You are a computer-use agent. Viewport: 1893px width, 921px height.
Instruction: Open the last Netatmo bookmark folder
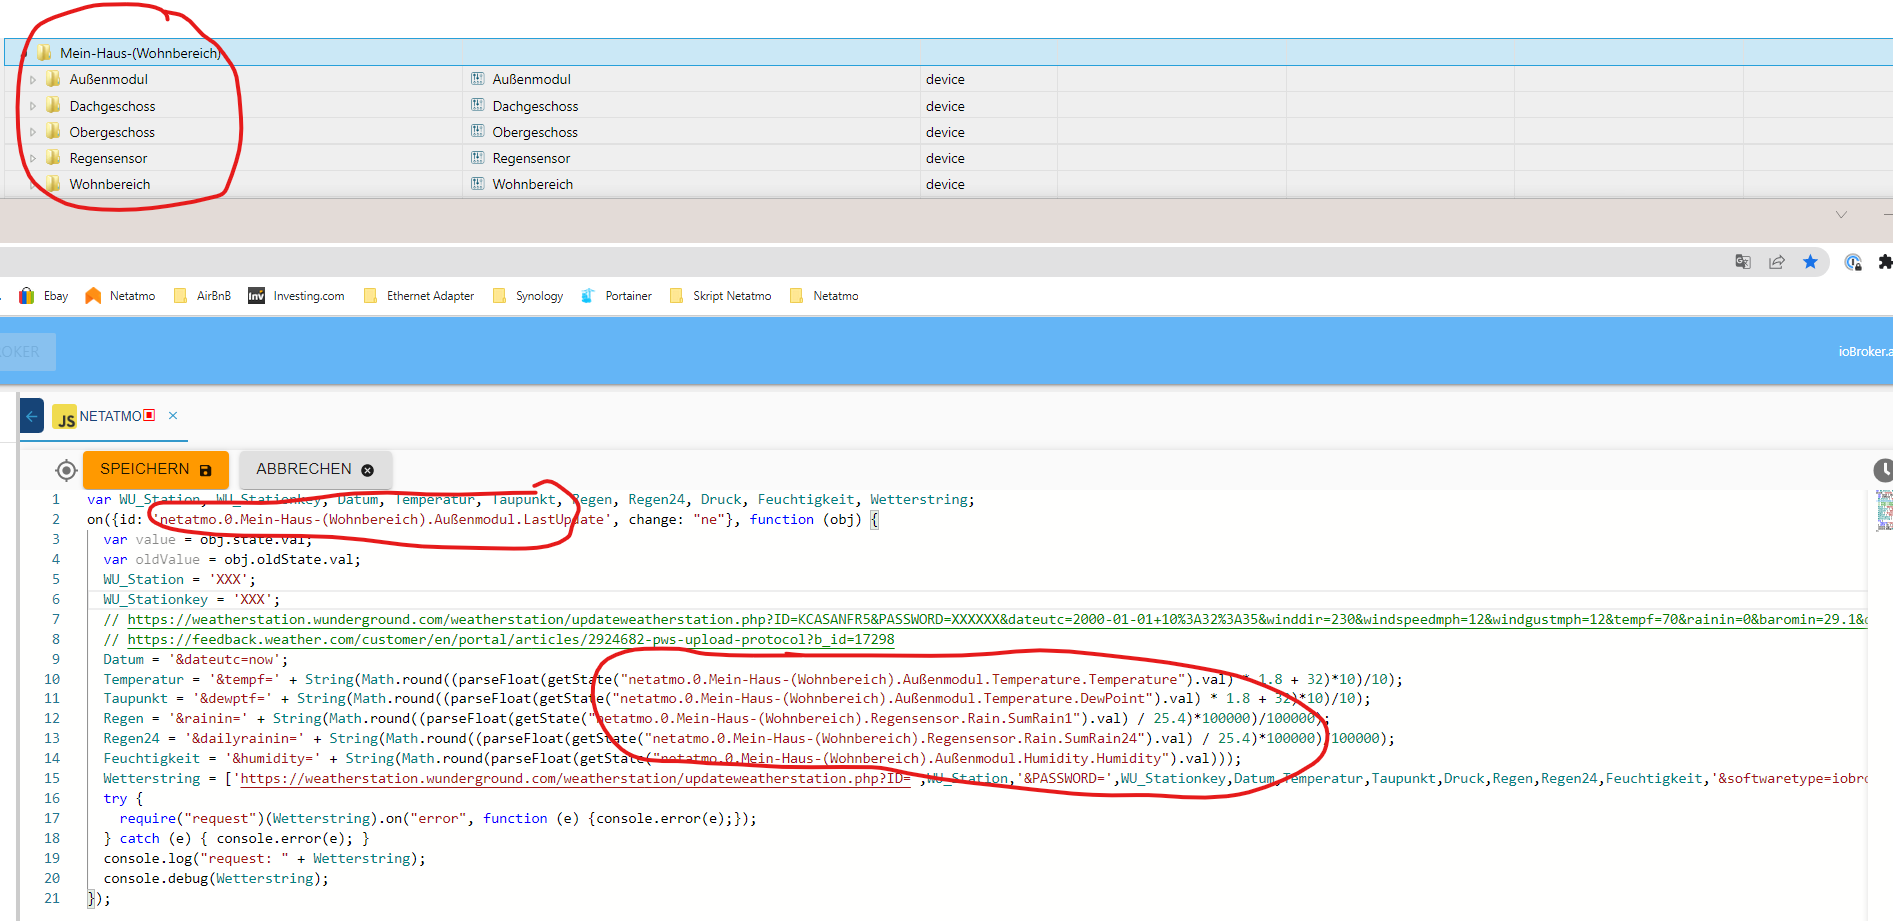pos(825,296)
